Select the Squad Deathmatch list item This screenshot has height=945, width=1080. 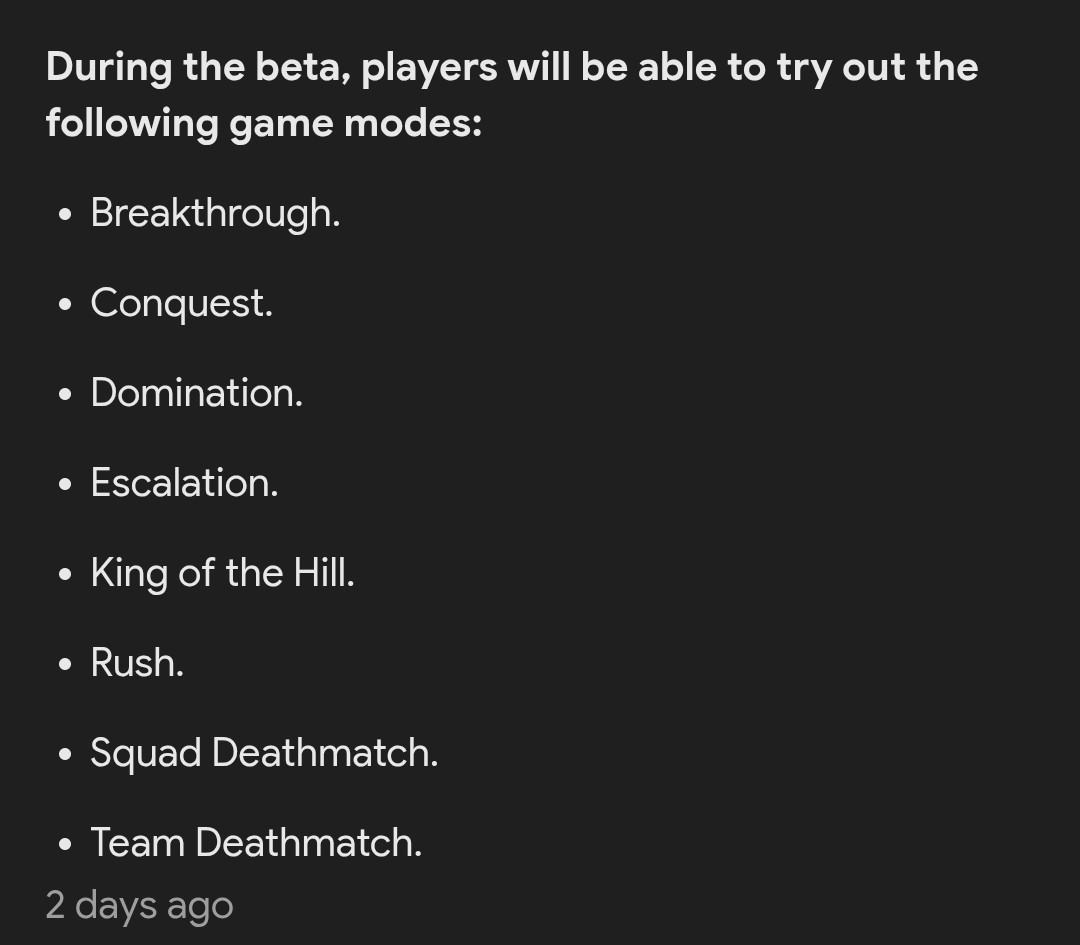click(x=264, y=753)
